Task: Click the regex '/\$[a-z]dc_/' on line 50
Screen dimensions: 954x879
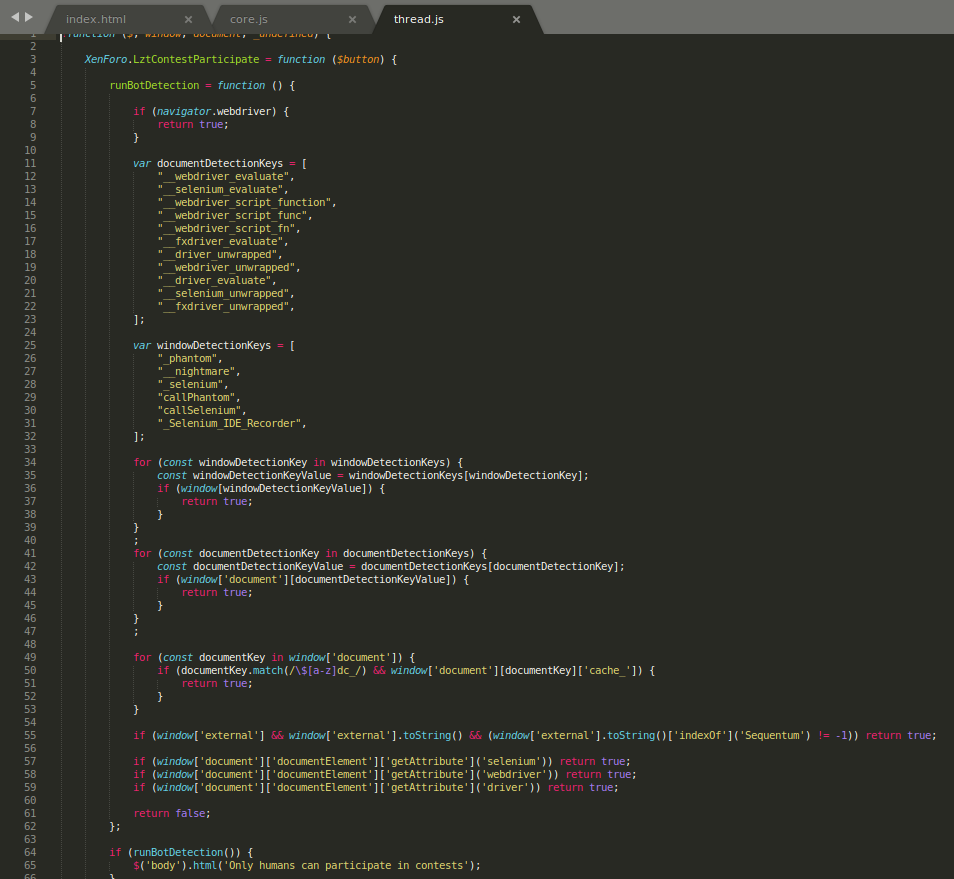Action: [326, 670]
